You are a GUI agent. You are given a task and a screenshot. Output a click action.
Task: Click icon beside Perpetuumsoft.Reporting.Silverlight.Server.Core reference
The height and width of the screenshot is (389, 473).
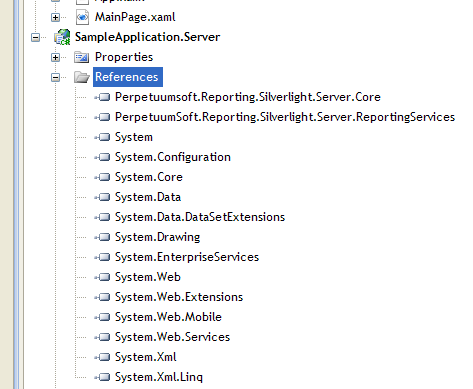(x=102, y=97)
